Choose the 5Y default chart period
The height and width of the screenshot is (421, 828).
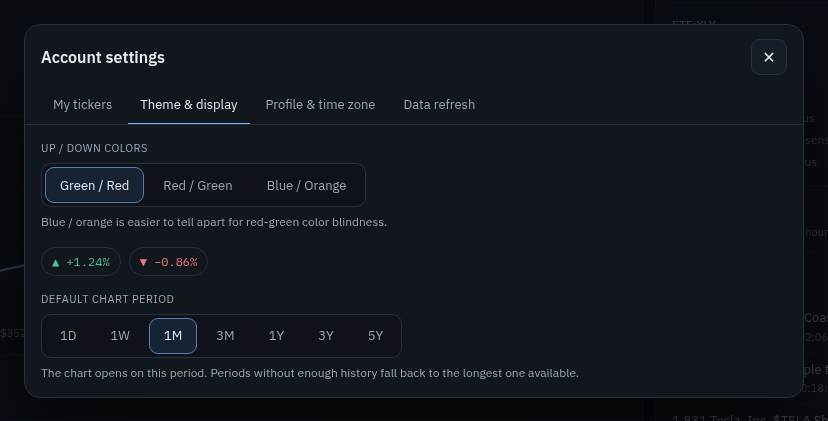pos(375,336)
